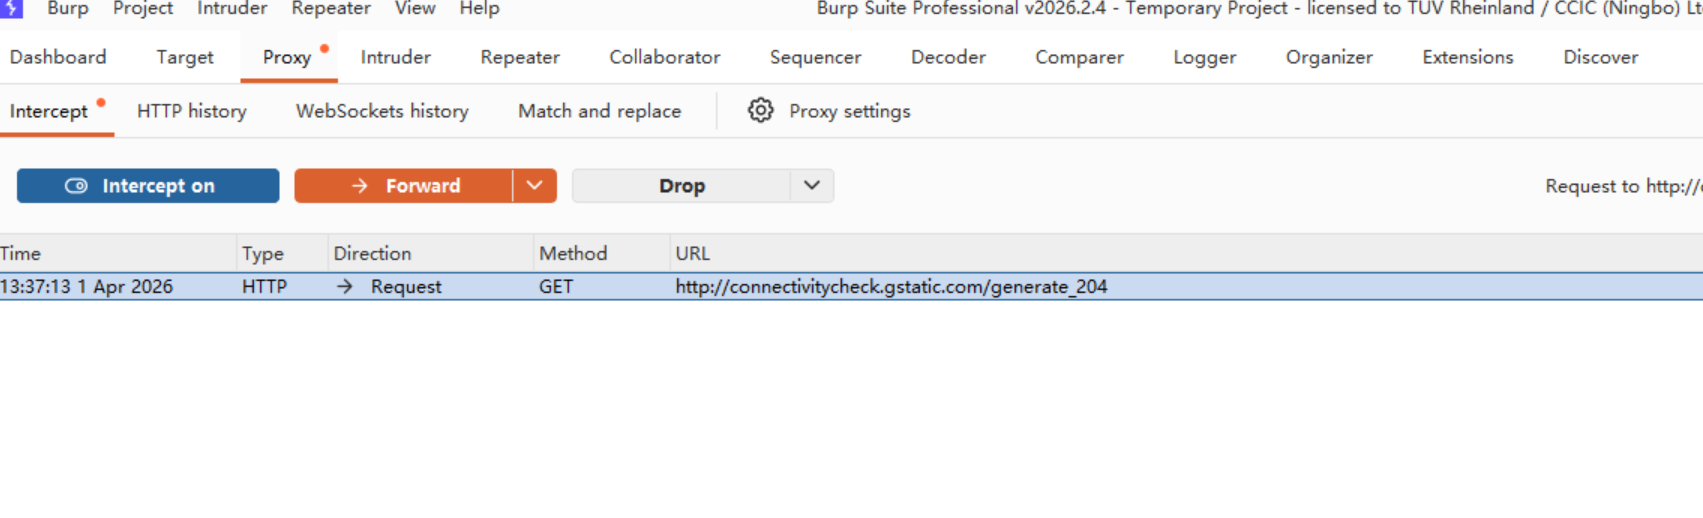Switch to the Comparer tab
Screen dimensions: 1703x518
[x=1079, y=57]
